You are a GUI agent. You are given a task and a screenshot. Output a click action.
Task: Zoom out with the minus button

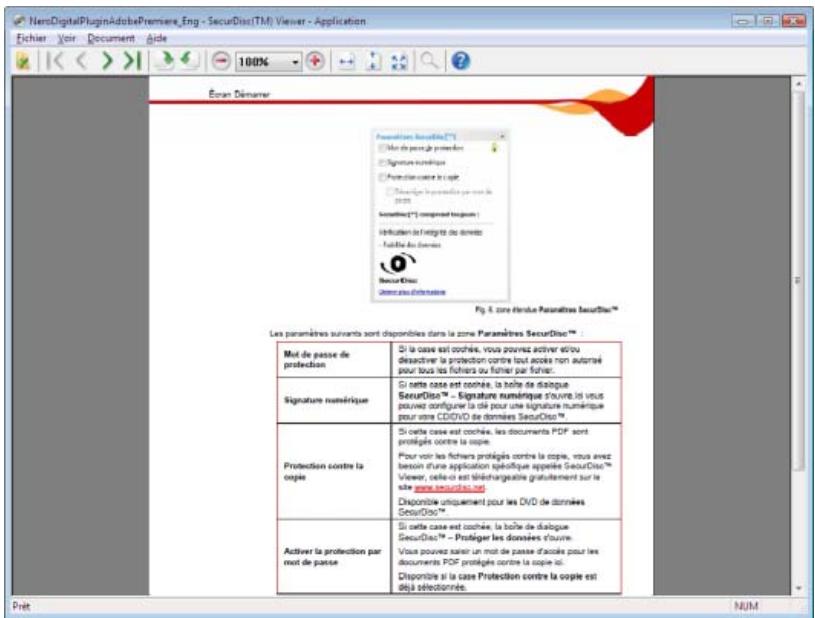coord(221,61)
